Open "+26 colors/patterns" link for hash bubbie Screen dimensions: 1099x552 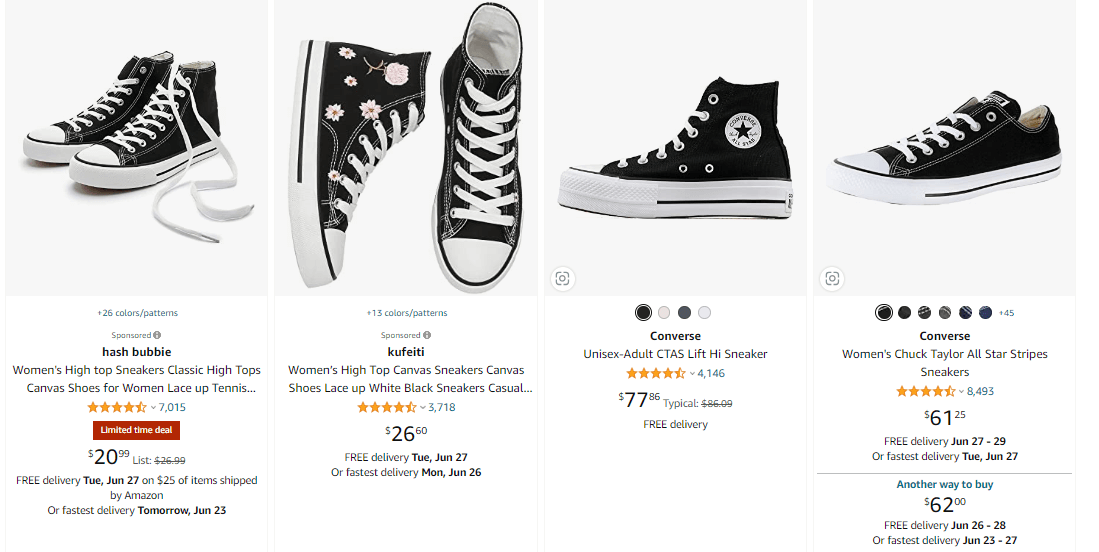[x=137, y=313]
